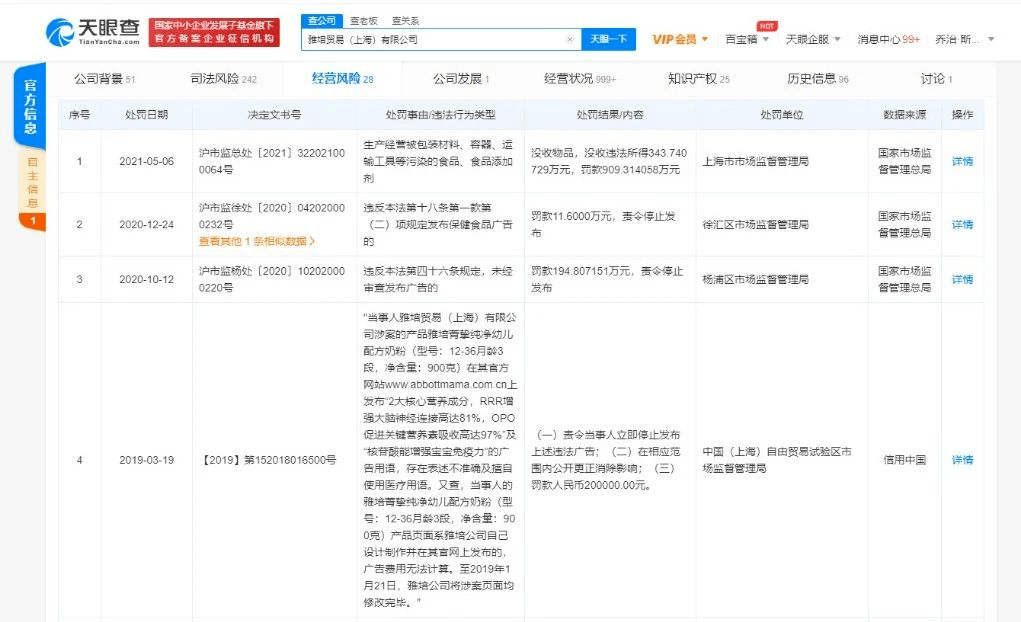Click document number 【2019】第152018016500号

pyautogui.click(x=268, y=460)
